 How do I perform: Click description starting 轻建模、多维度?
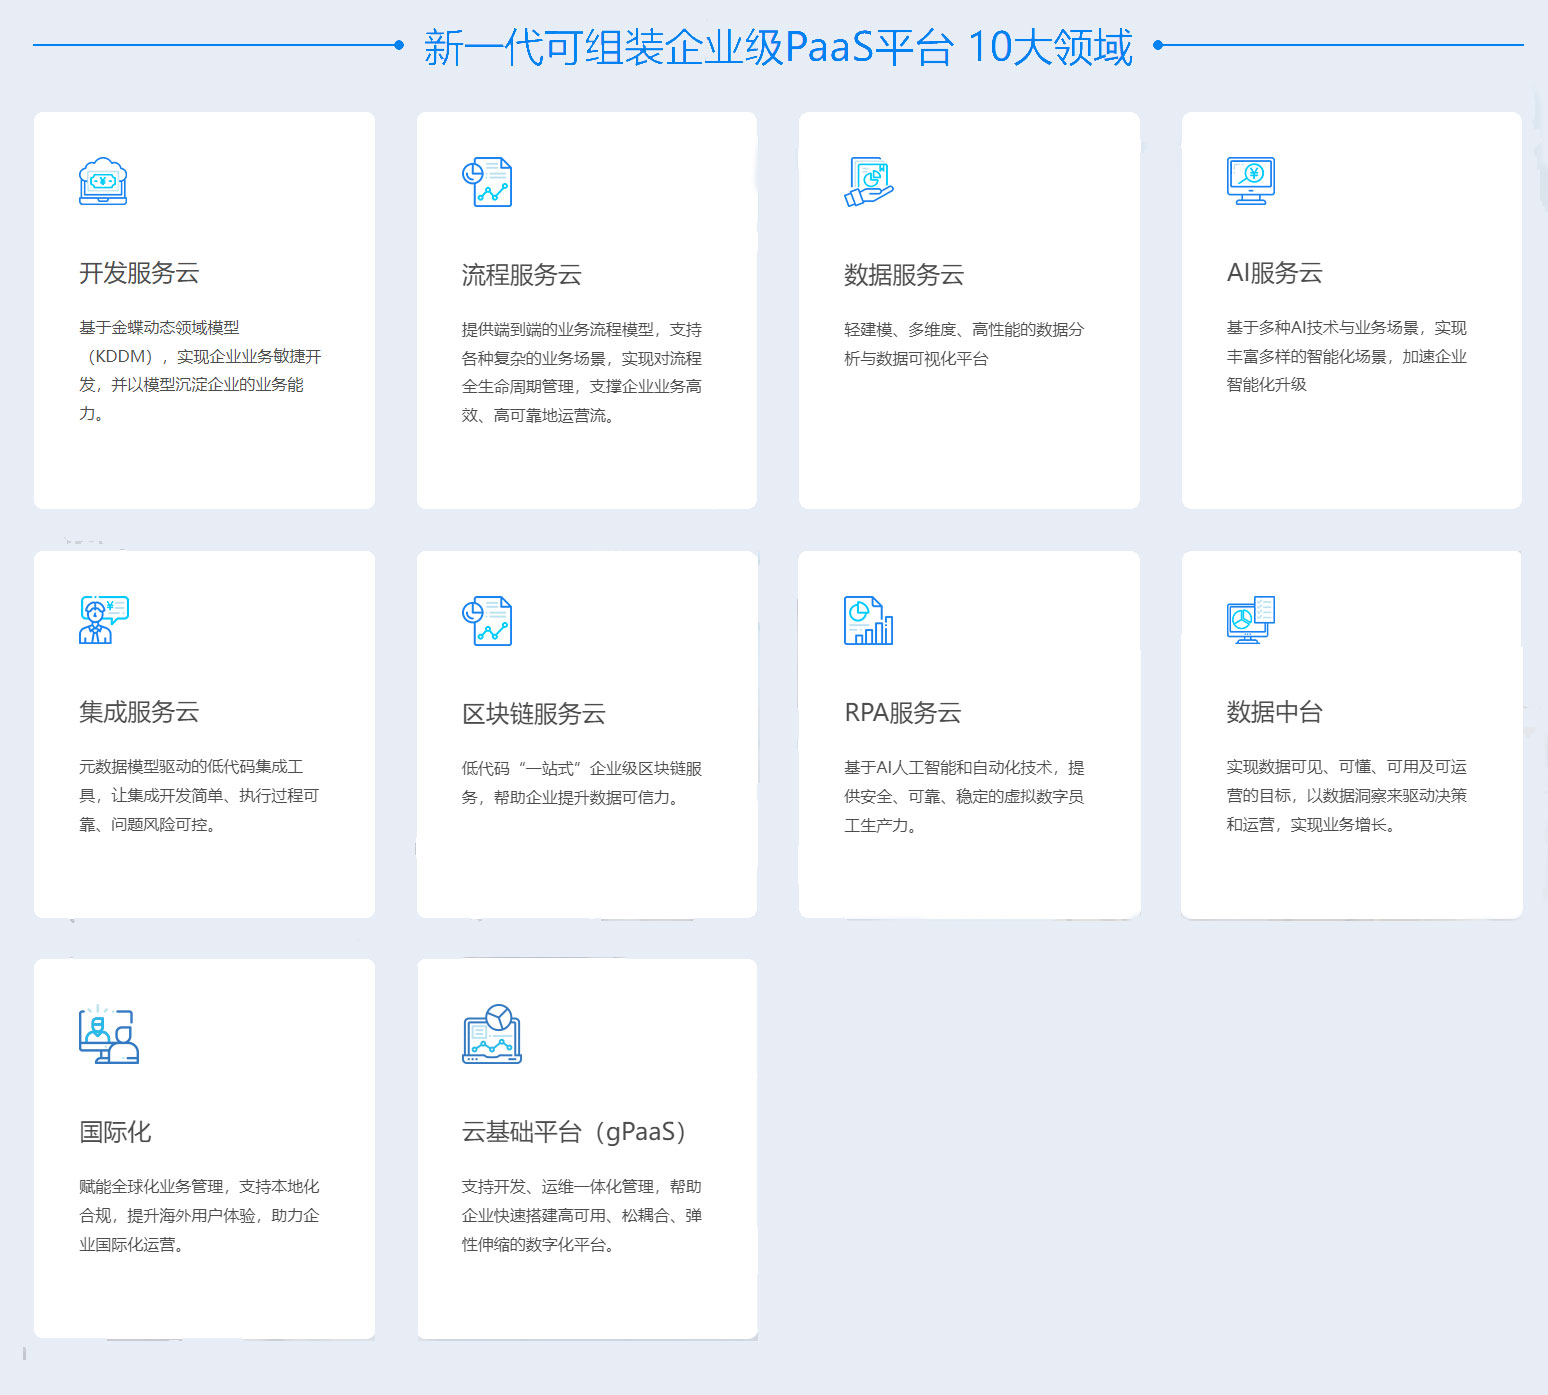pyautogui.click(x=964, y=344)
